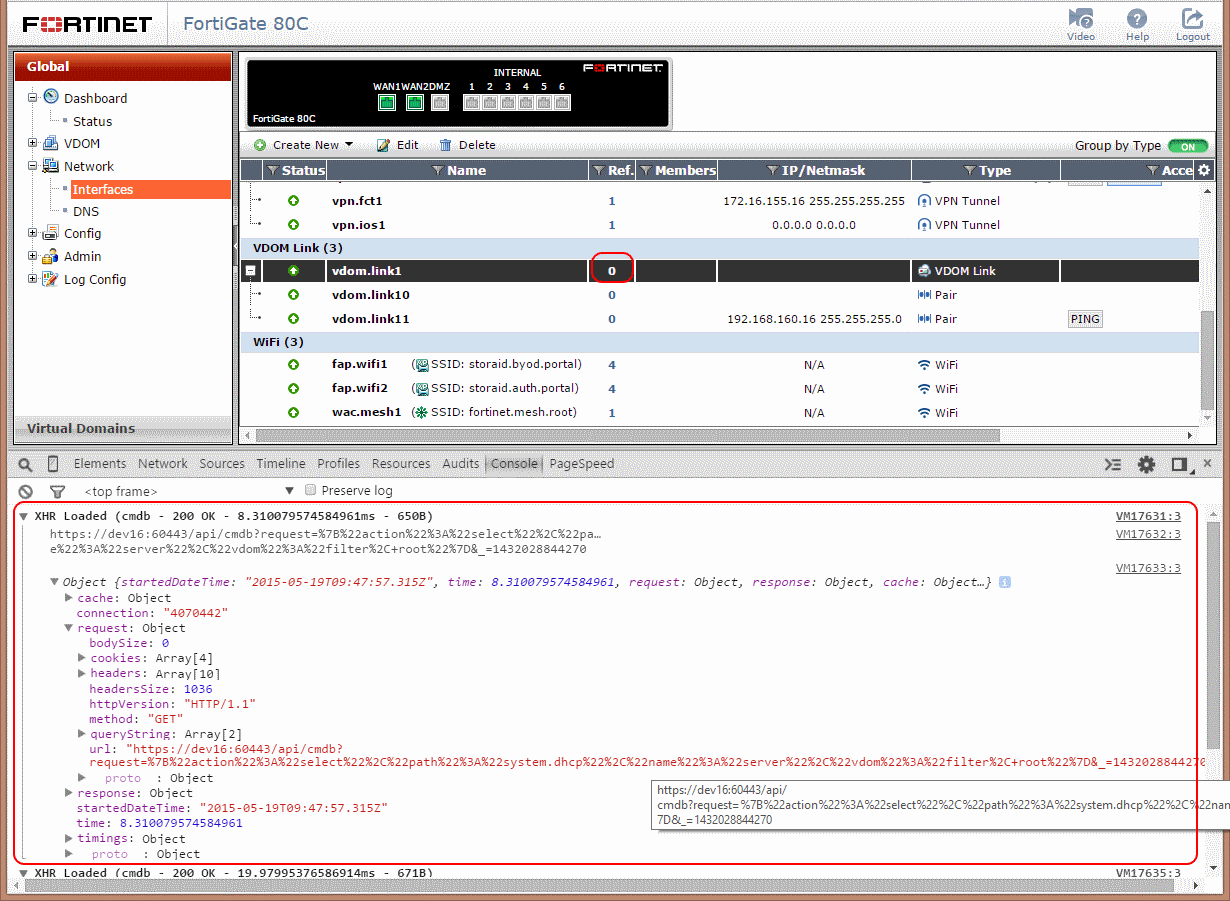Select DNS in the sidebar
The width and height of the screenshot is (1230, 901).
pyautogui.click(x=86, y=211)
